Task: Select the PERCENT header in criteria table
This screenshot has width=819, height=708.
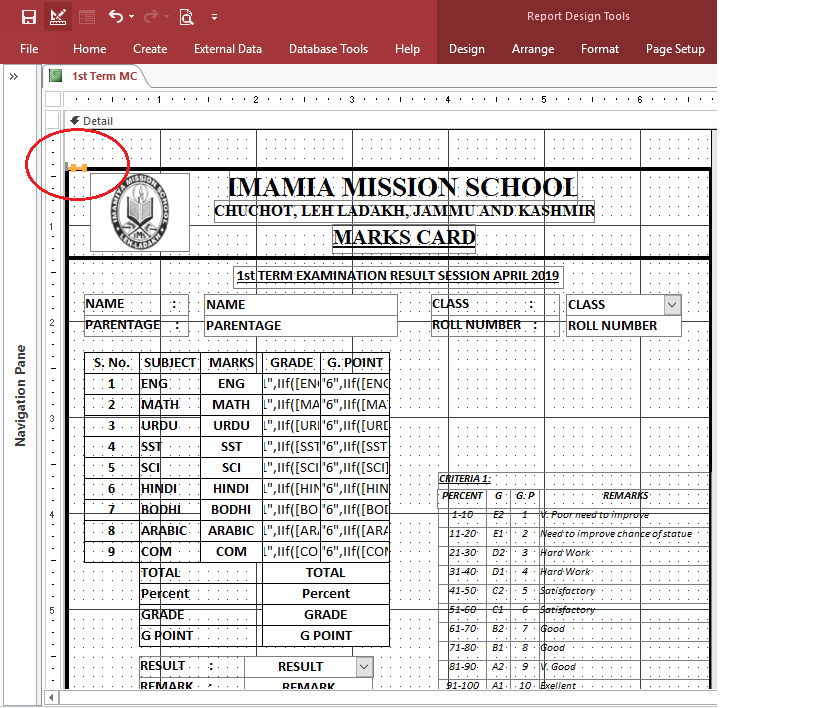Action: click(x=462, y=495)
